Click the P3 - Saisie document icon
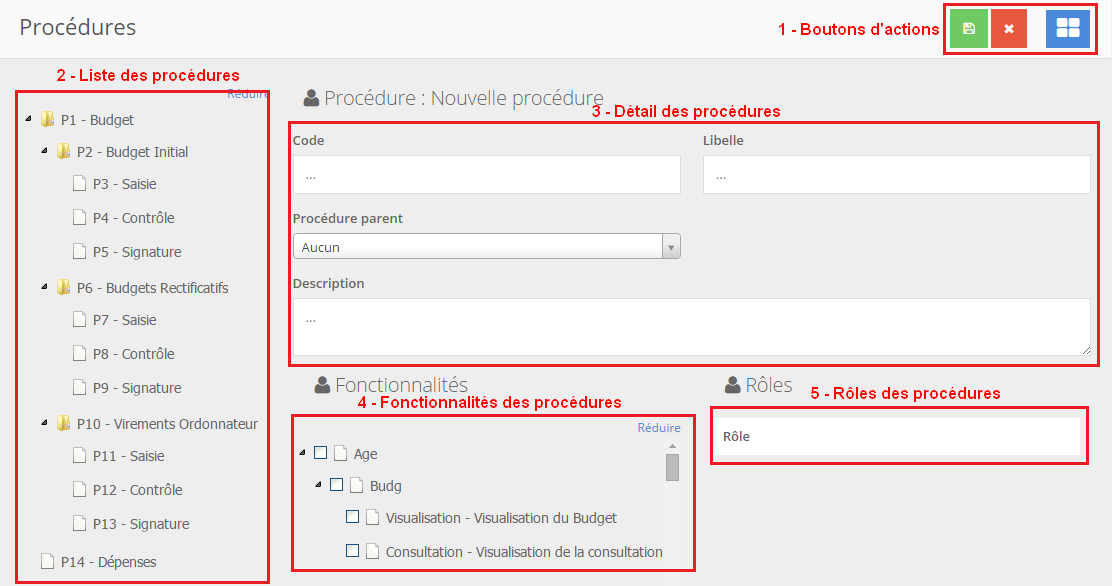 coord(80,184)
